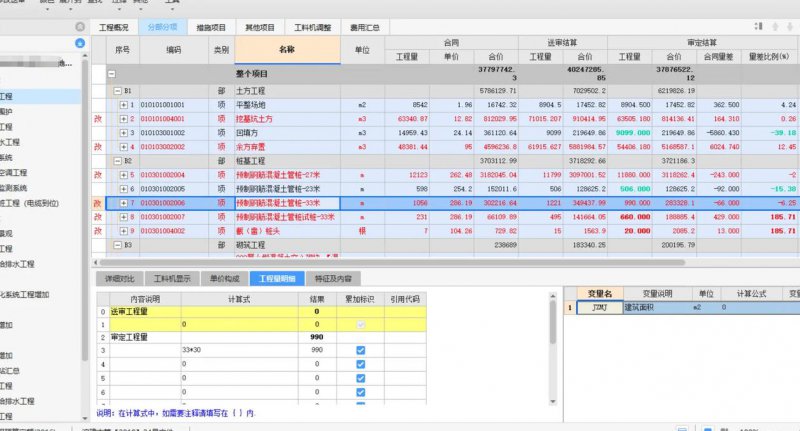Switch to the 详细对比 bottom tab
Screen dimensions: 800x431
click(x=119, y=278)
